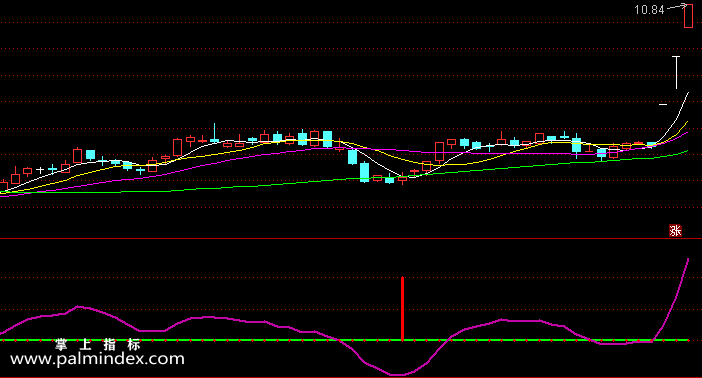The width and height of the screenshot is (702, 378).
Task: Click the tall red vertical signal bar
Action: [x=402, y=309]
